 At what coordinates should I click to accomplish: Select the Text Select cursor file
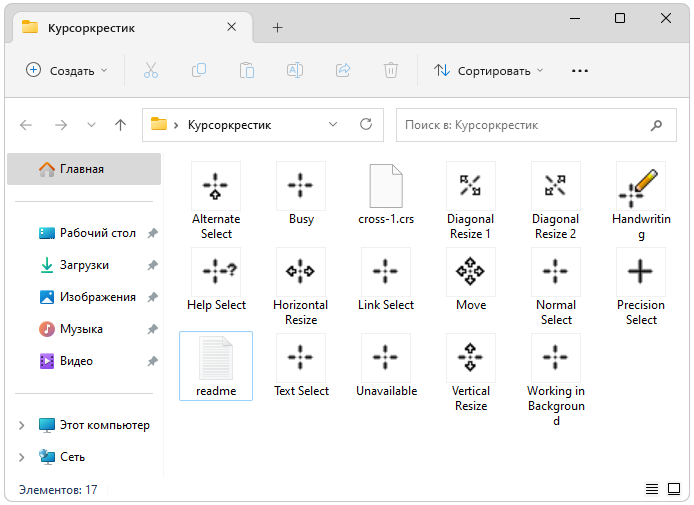(x=301, y=366)
